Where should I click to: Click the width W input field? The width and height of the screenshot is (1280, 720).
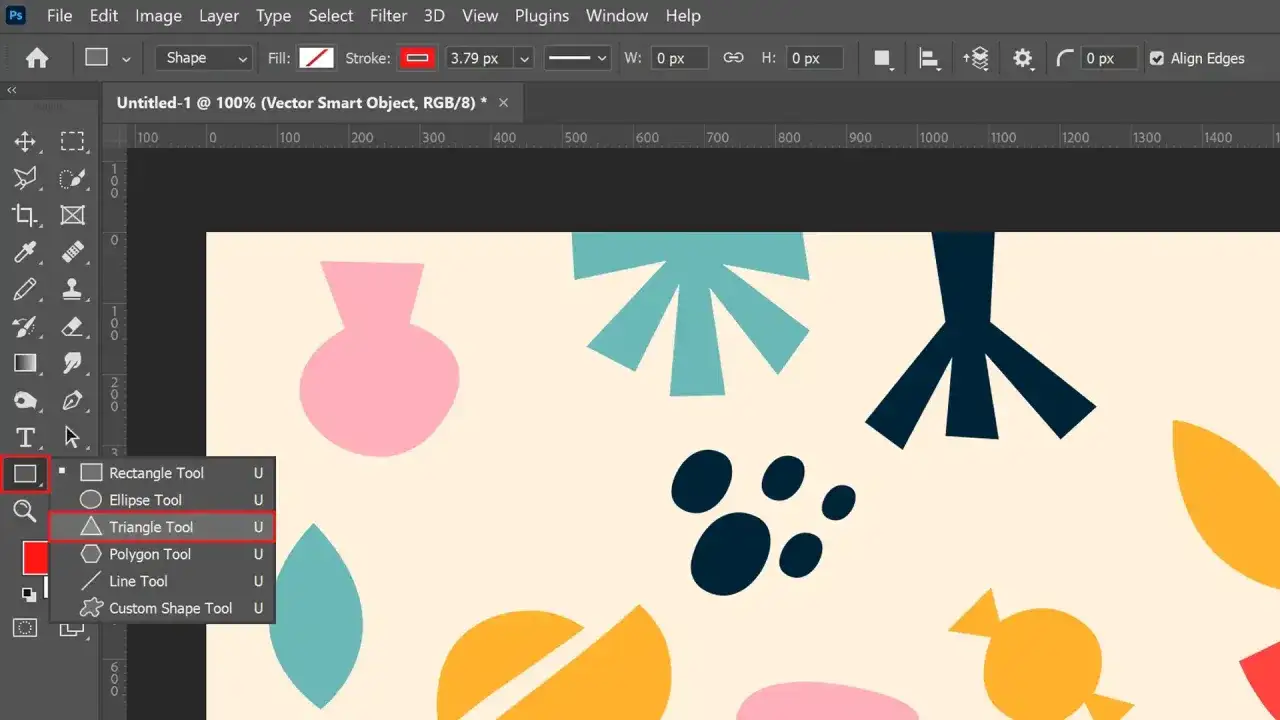pyautogui.click(x=679, y=58)
